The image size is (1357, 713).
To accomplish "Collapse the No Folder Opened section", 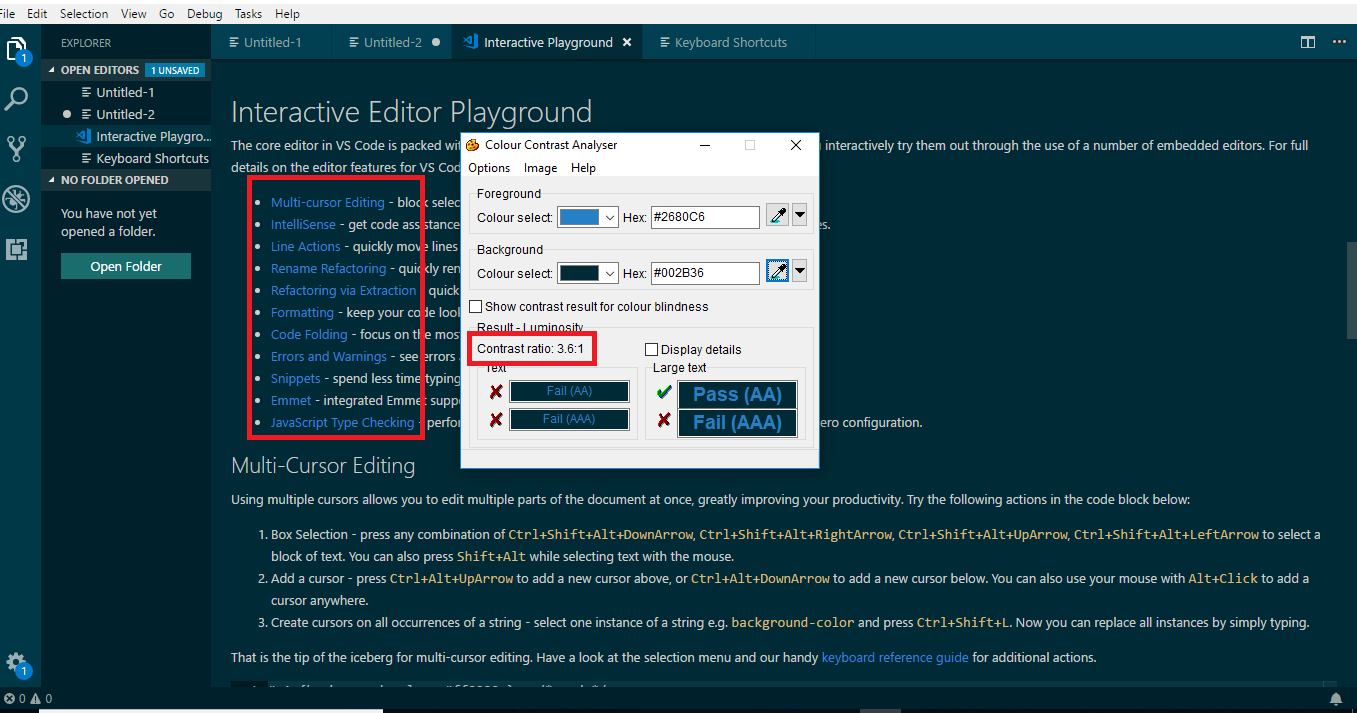I will pos(52,180).
